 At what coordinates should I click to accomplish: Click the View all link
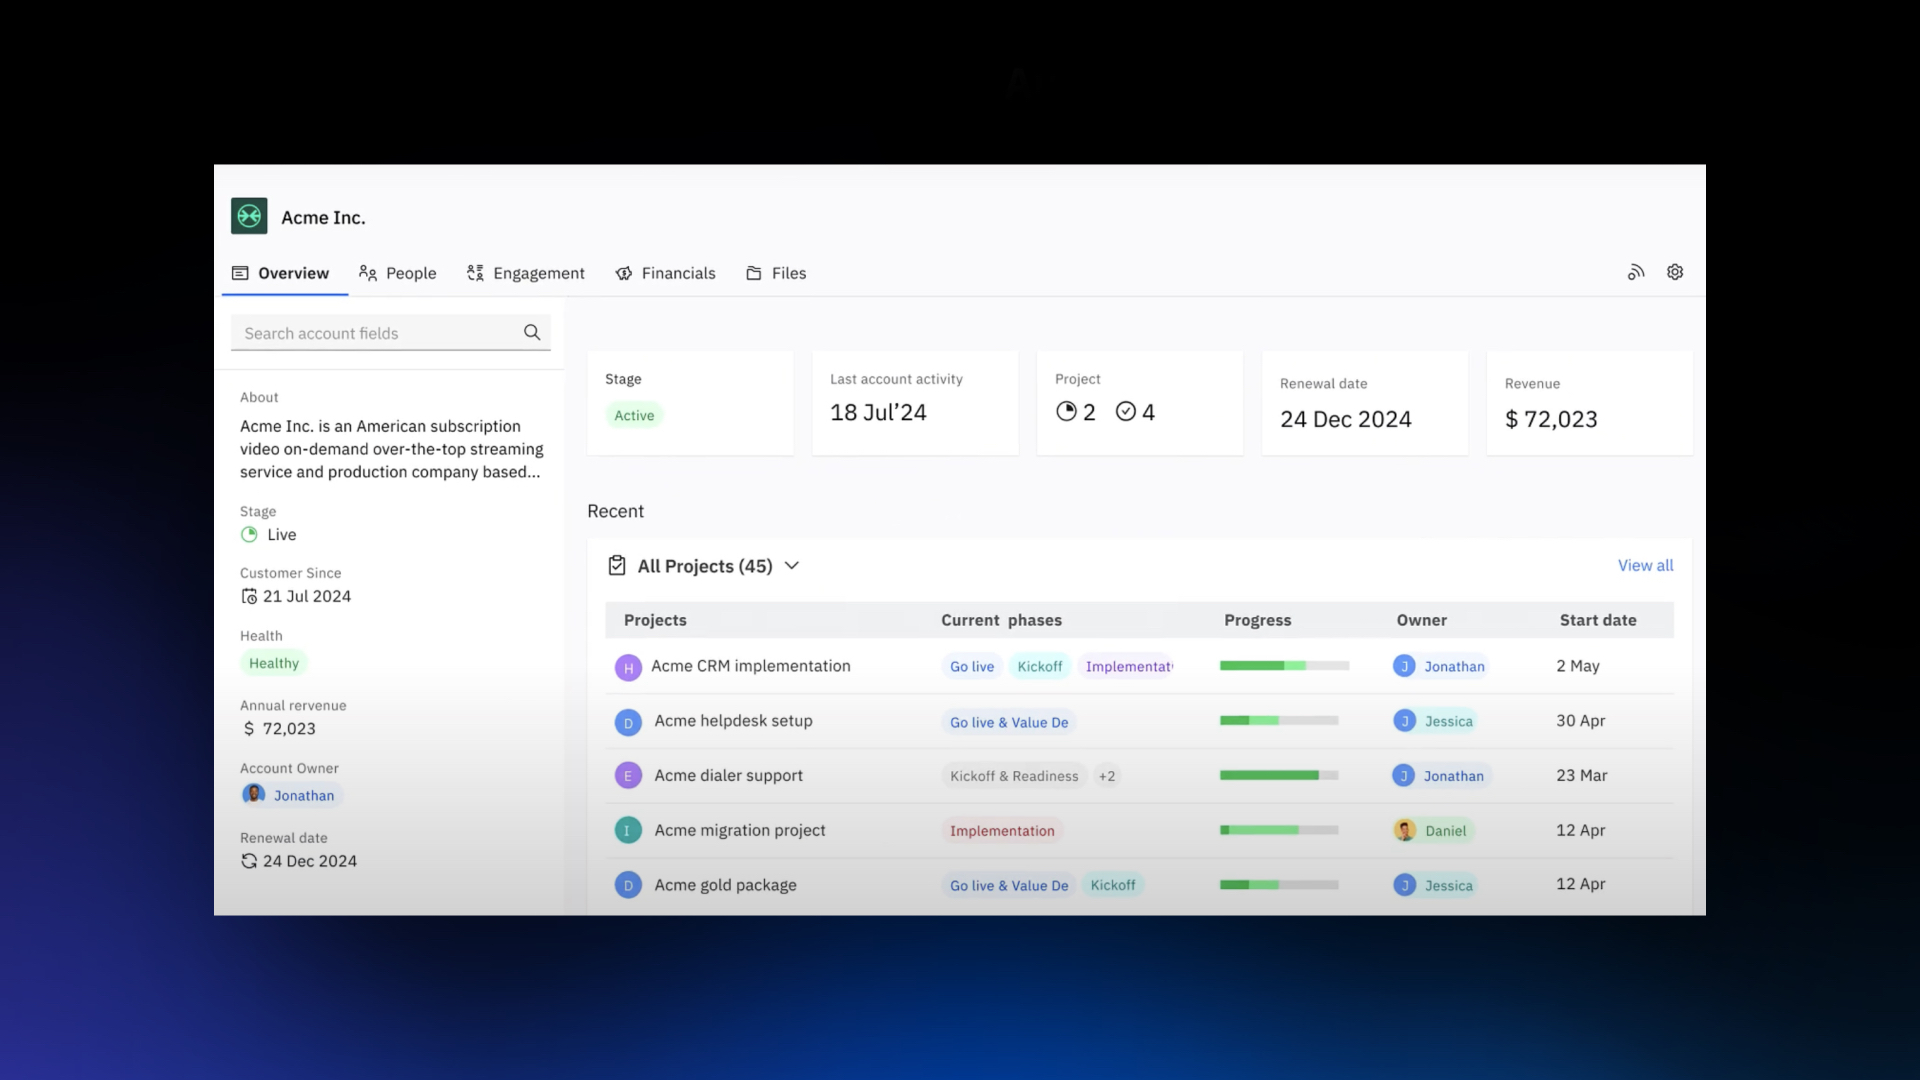[x=1645, y=565]
